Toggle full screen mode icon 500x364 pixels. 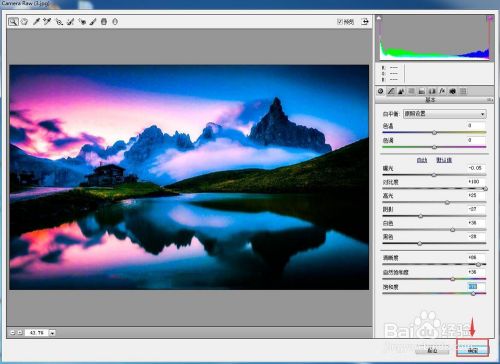pos(365,22)
